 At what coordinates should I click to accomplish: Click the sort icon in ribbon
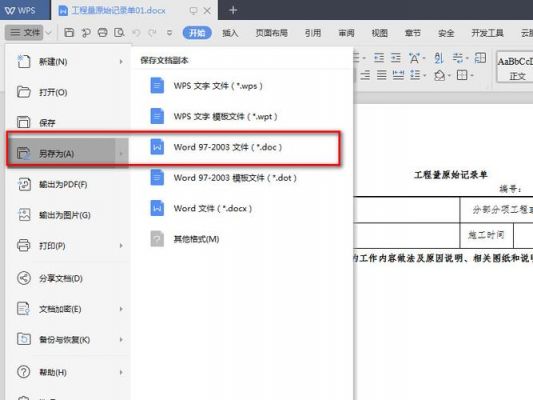439,58
